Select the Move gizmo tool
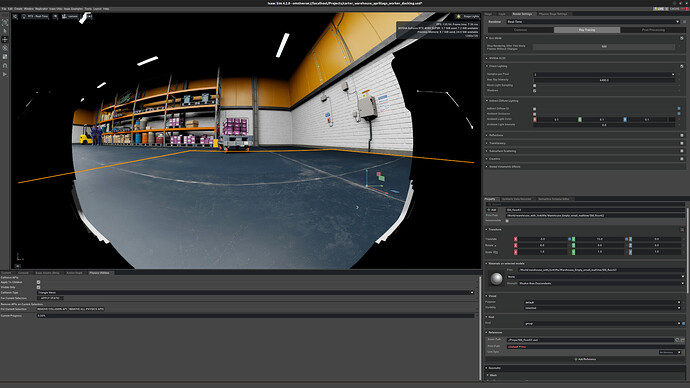The image size is (690, 388). tap(5, 40)
